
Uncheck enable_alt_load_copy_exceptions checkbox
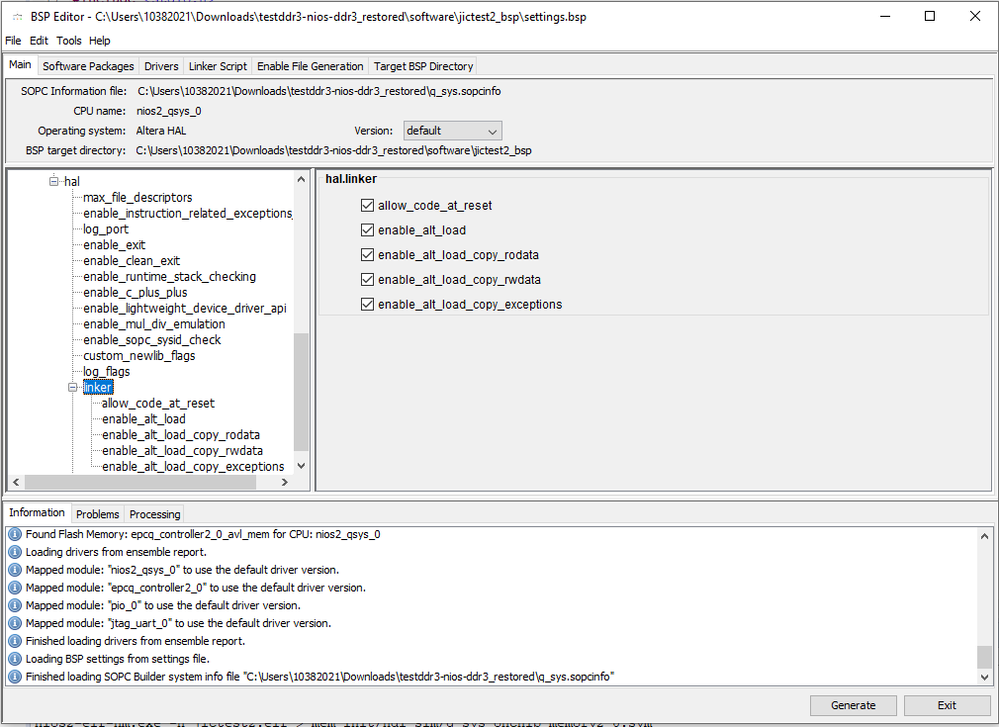click(x=367, y=304)
